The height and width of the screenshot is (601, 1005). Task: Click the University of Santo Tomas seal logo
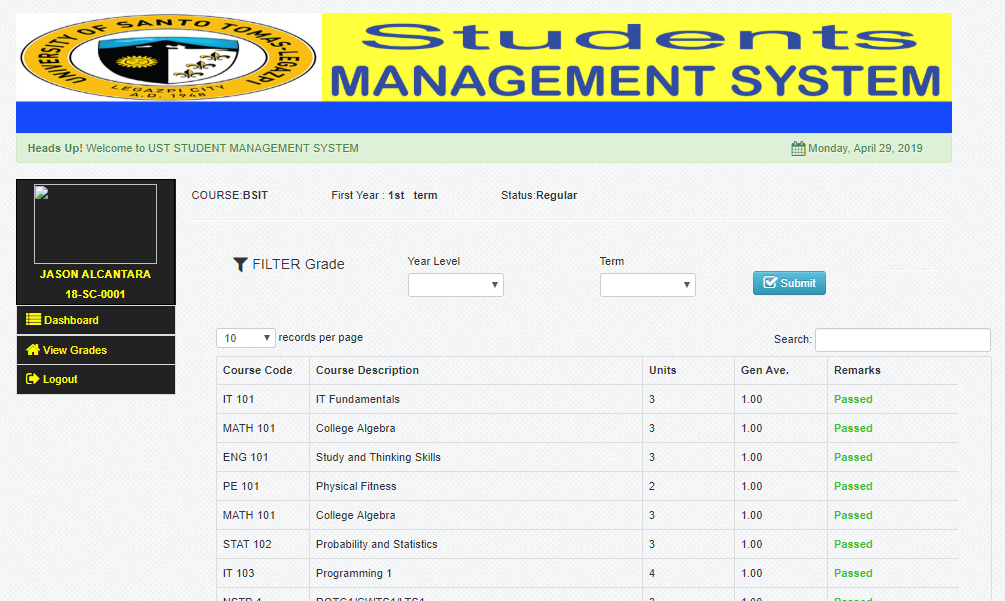tap(169, 58)
